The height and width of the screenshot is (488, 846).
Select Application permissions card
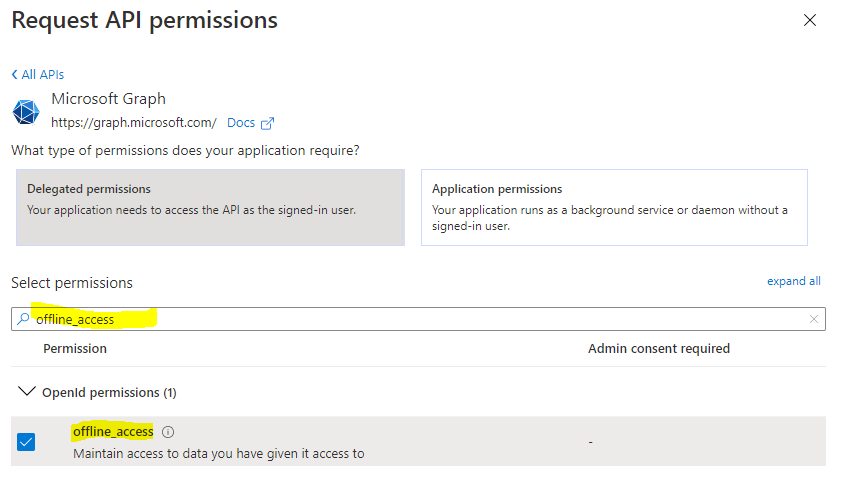click(614, 207)
